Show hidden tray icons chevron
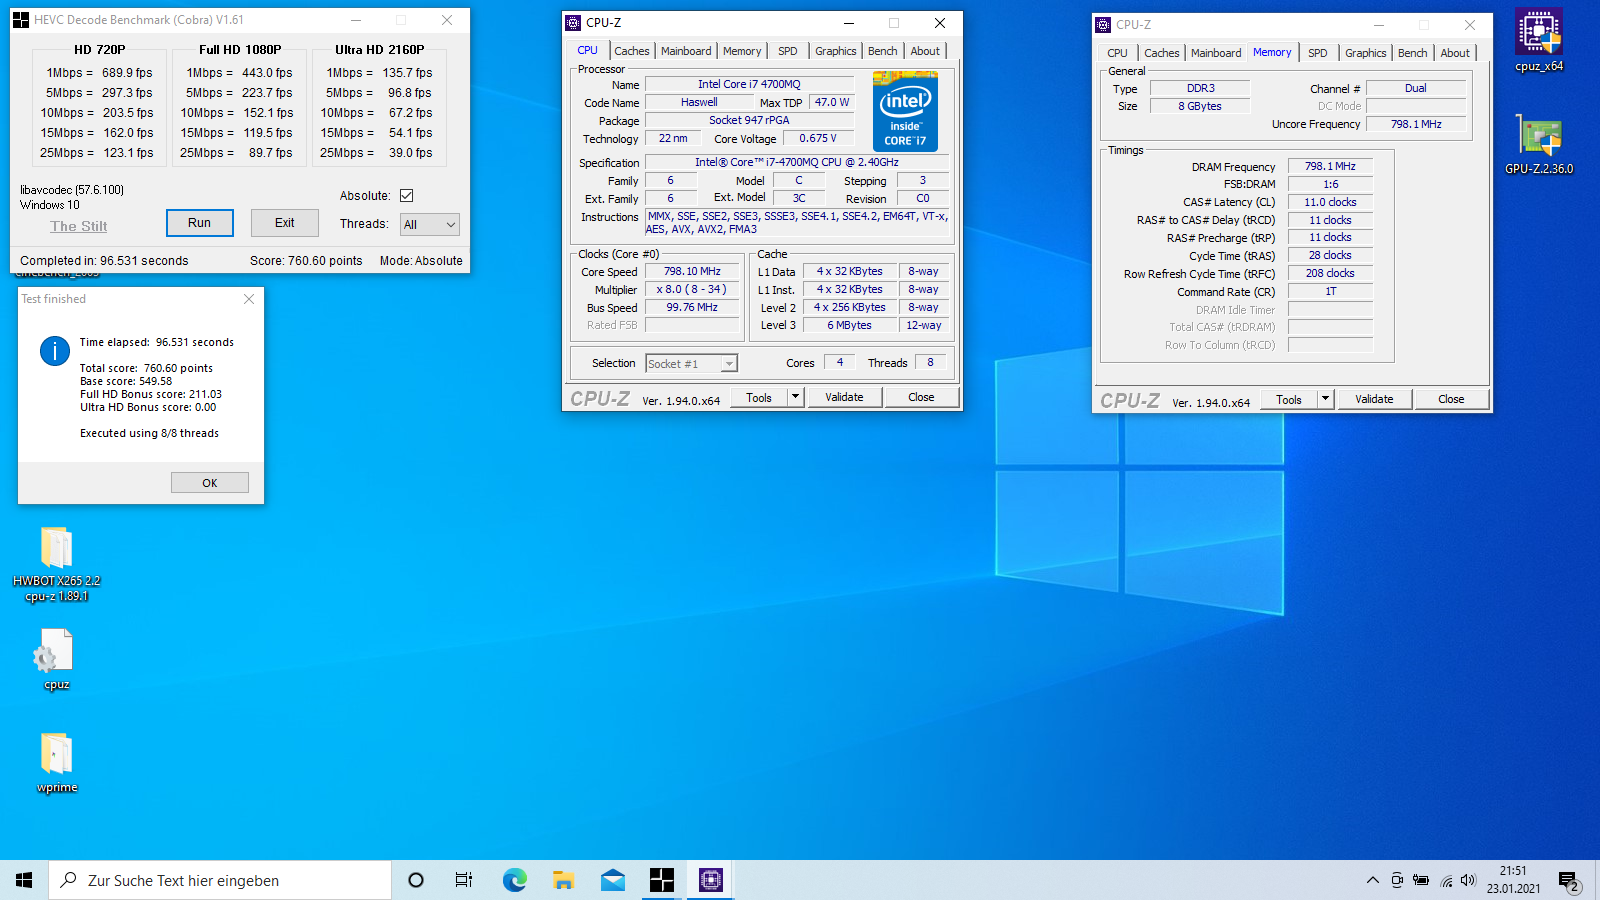The height and width of the screenshot is (900, 1600). pyautogui.click(x=1372, y=880)
